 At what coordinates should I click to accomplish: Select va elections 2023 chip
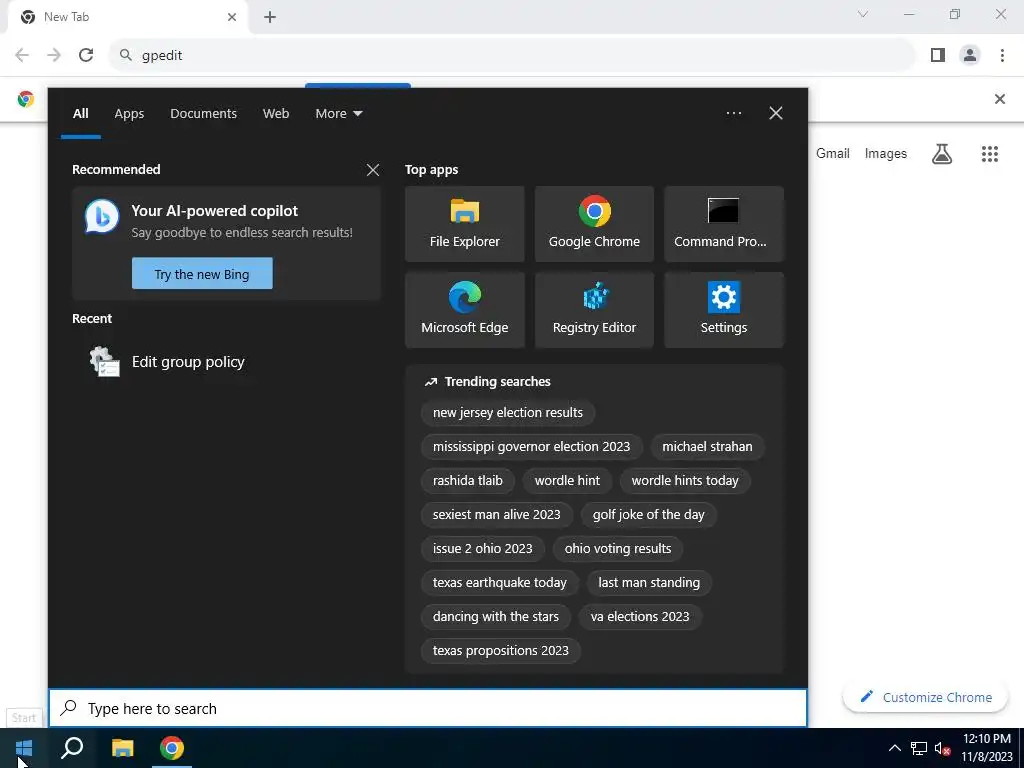[639, 616]
